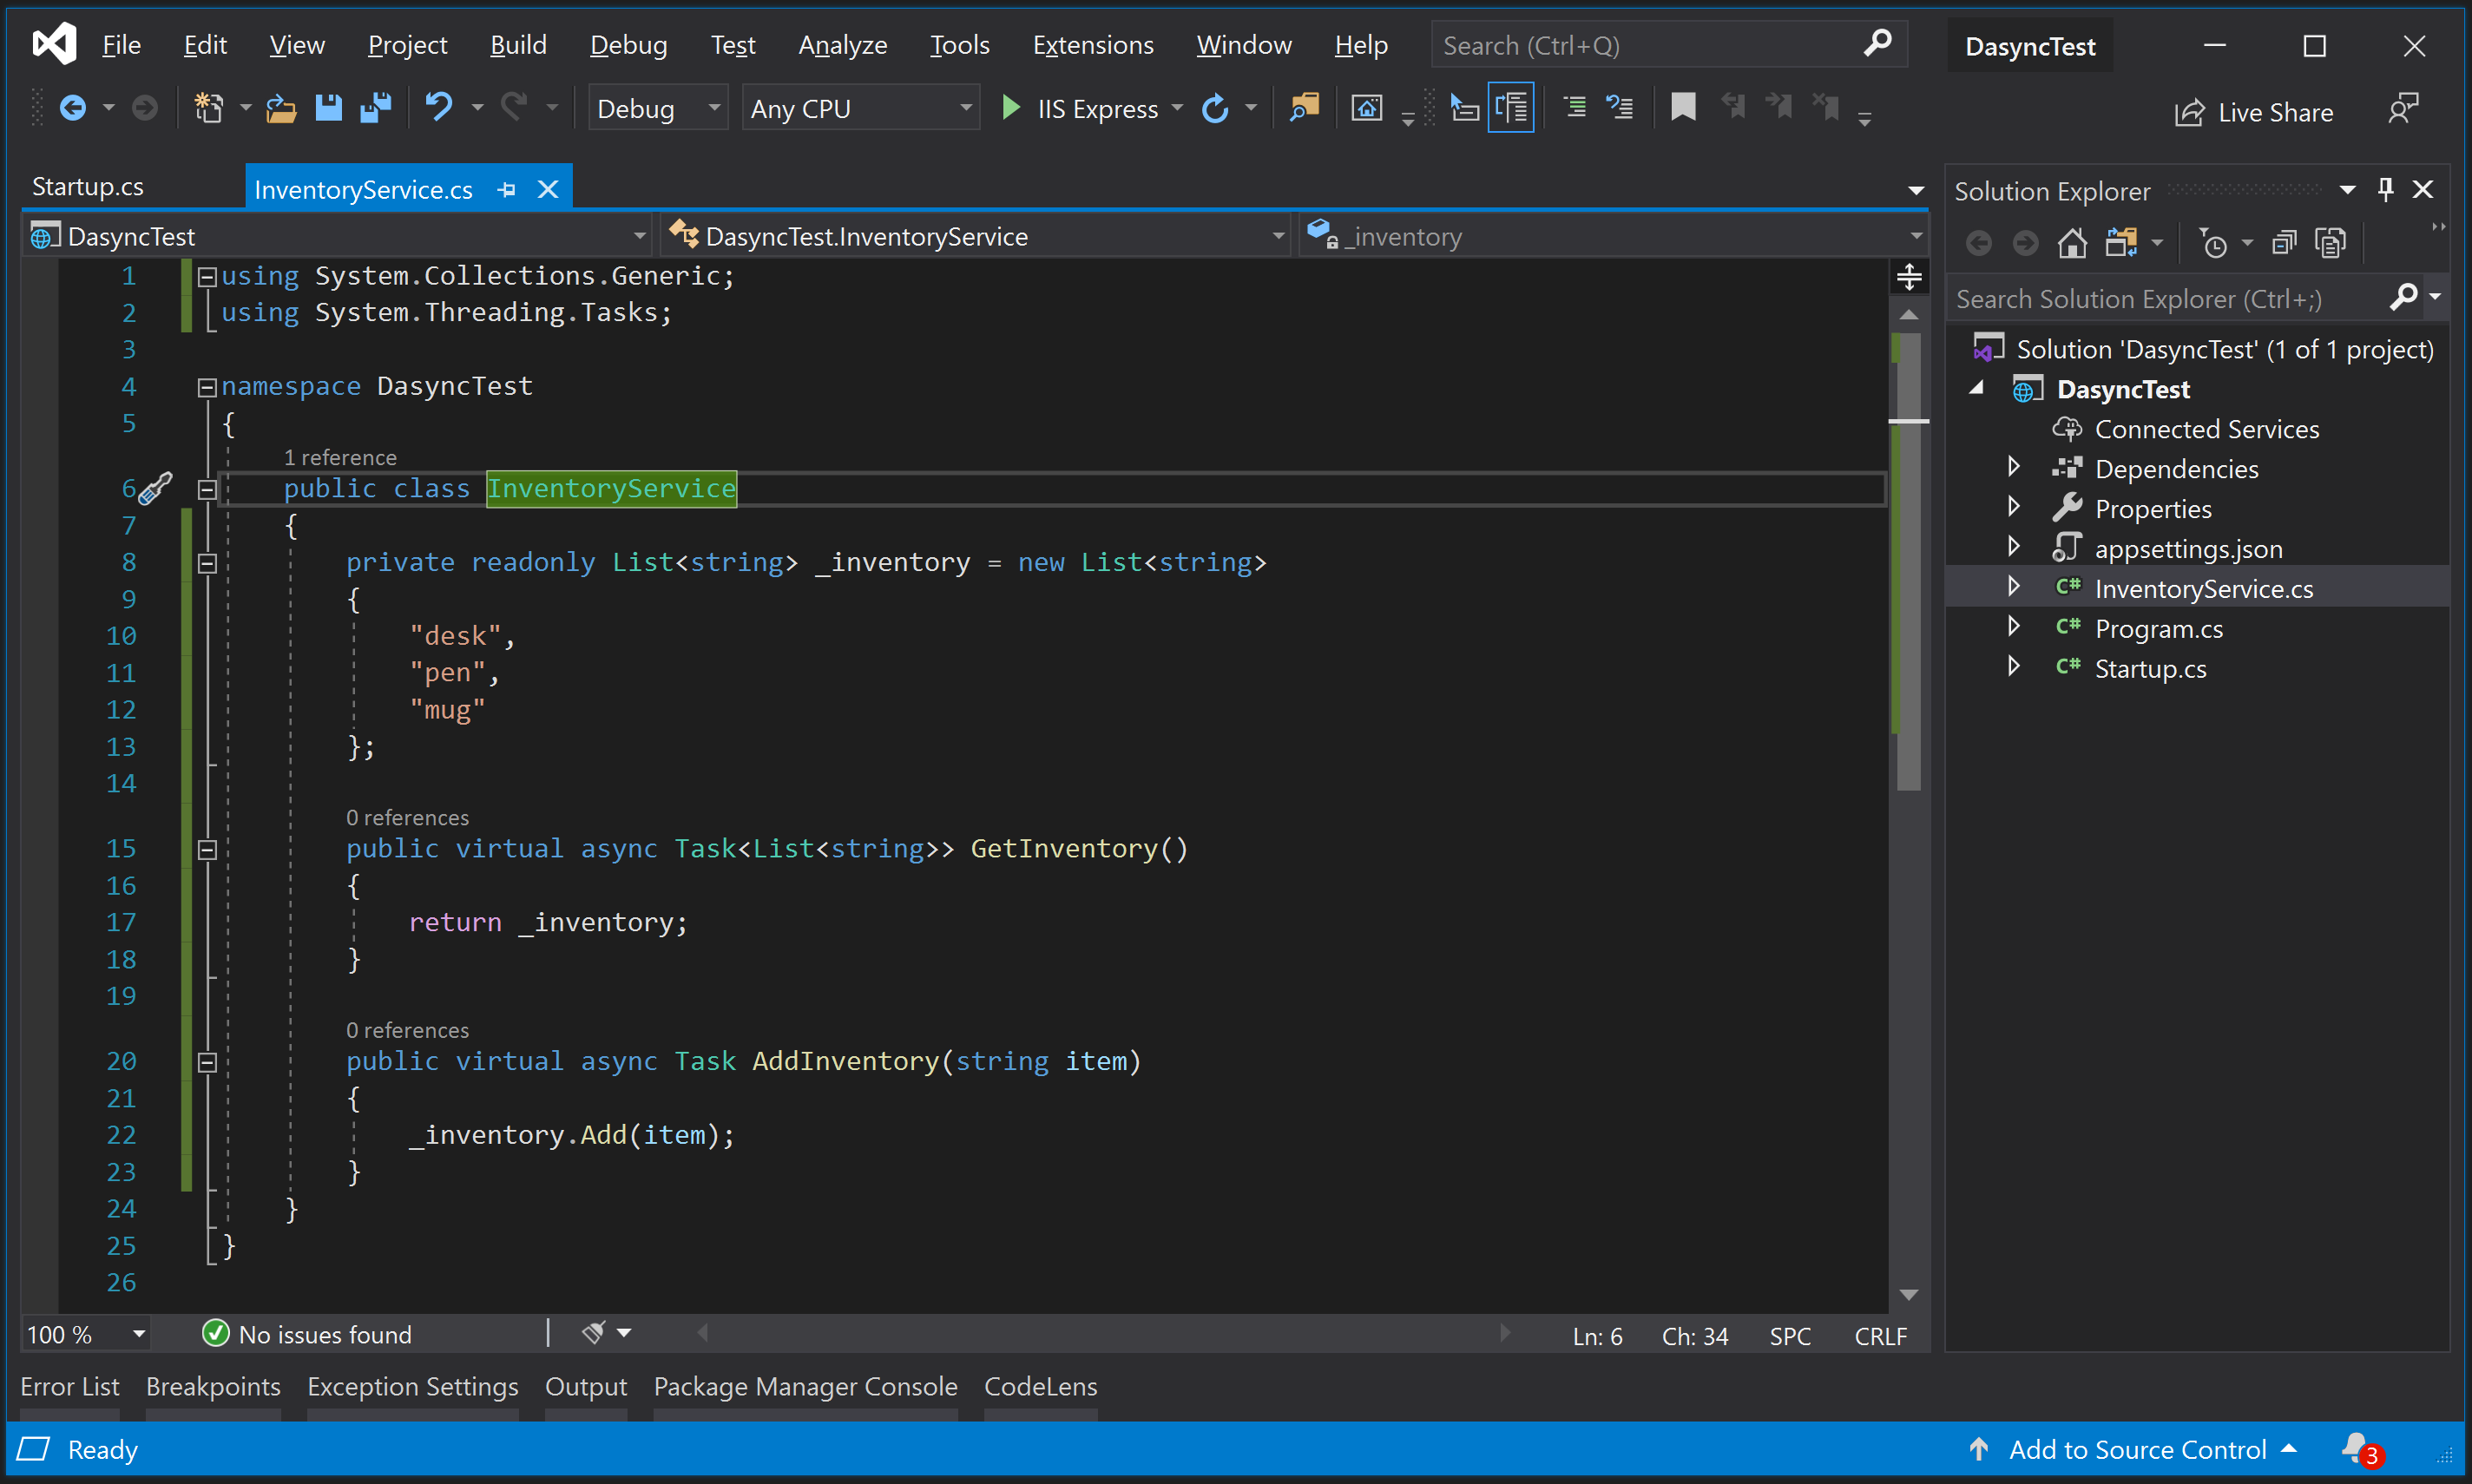Collapse the AddInventory method region
Viewport: 2472px width, 1484px height.
coord(207,1062)
